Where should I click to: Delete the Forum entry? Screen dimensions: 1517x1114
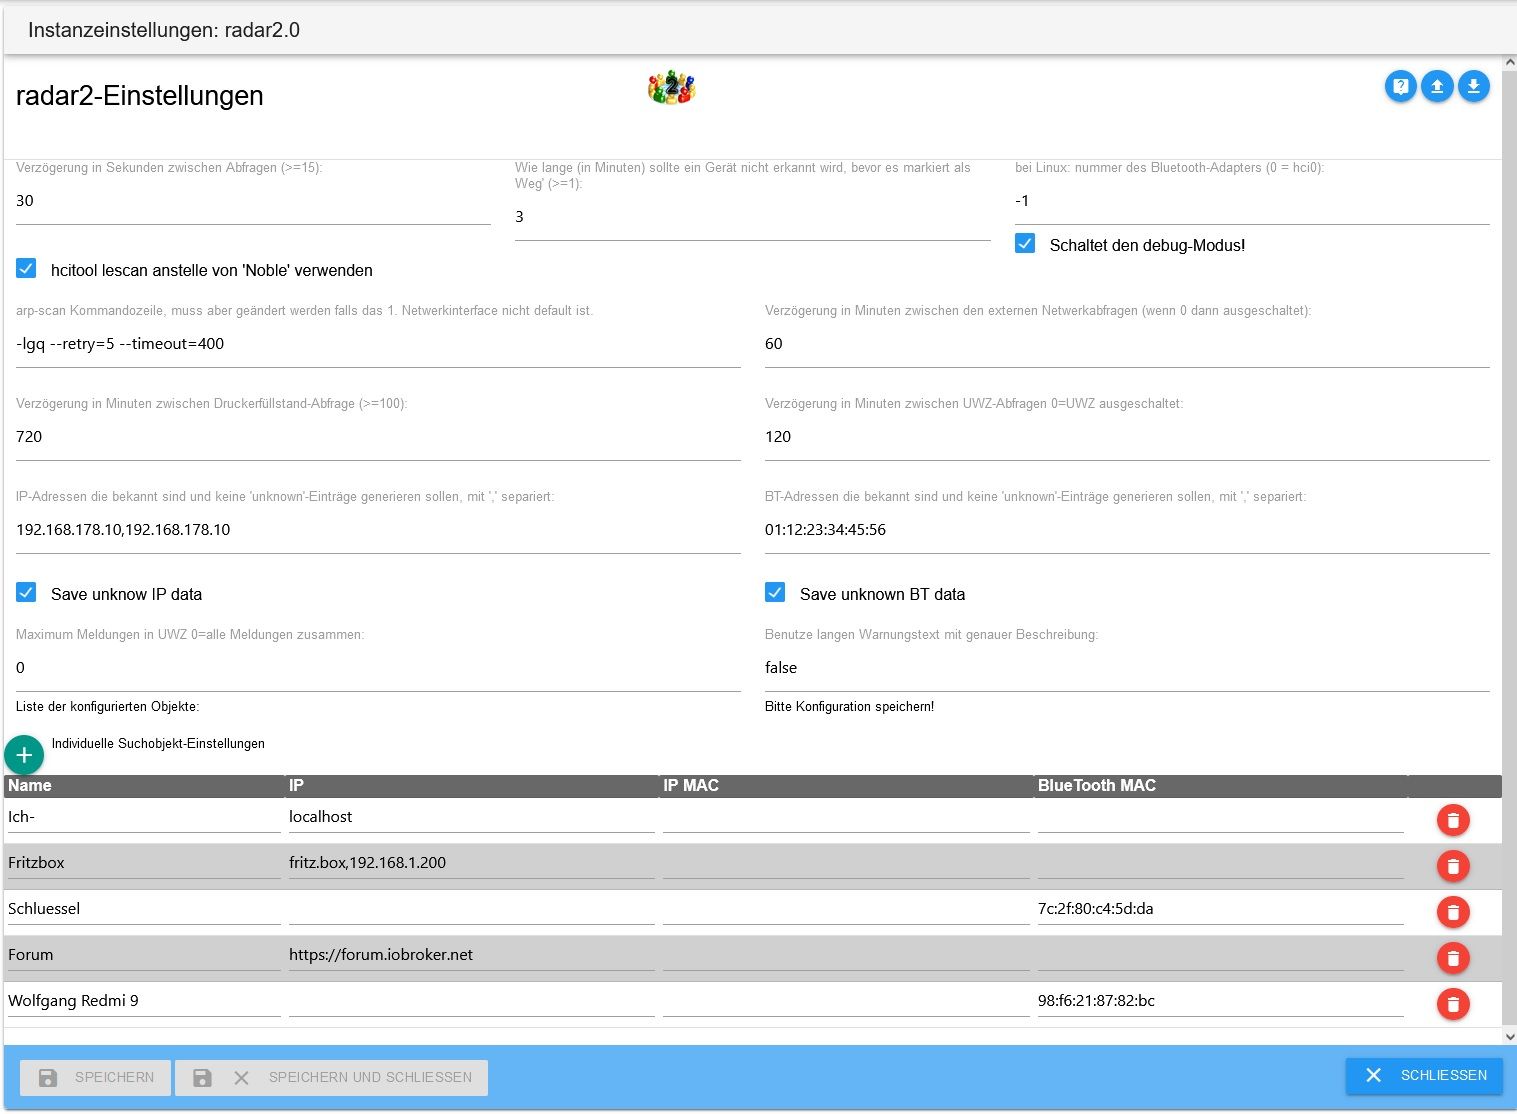(1453, 958)
